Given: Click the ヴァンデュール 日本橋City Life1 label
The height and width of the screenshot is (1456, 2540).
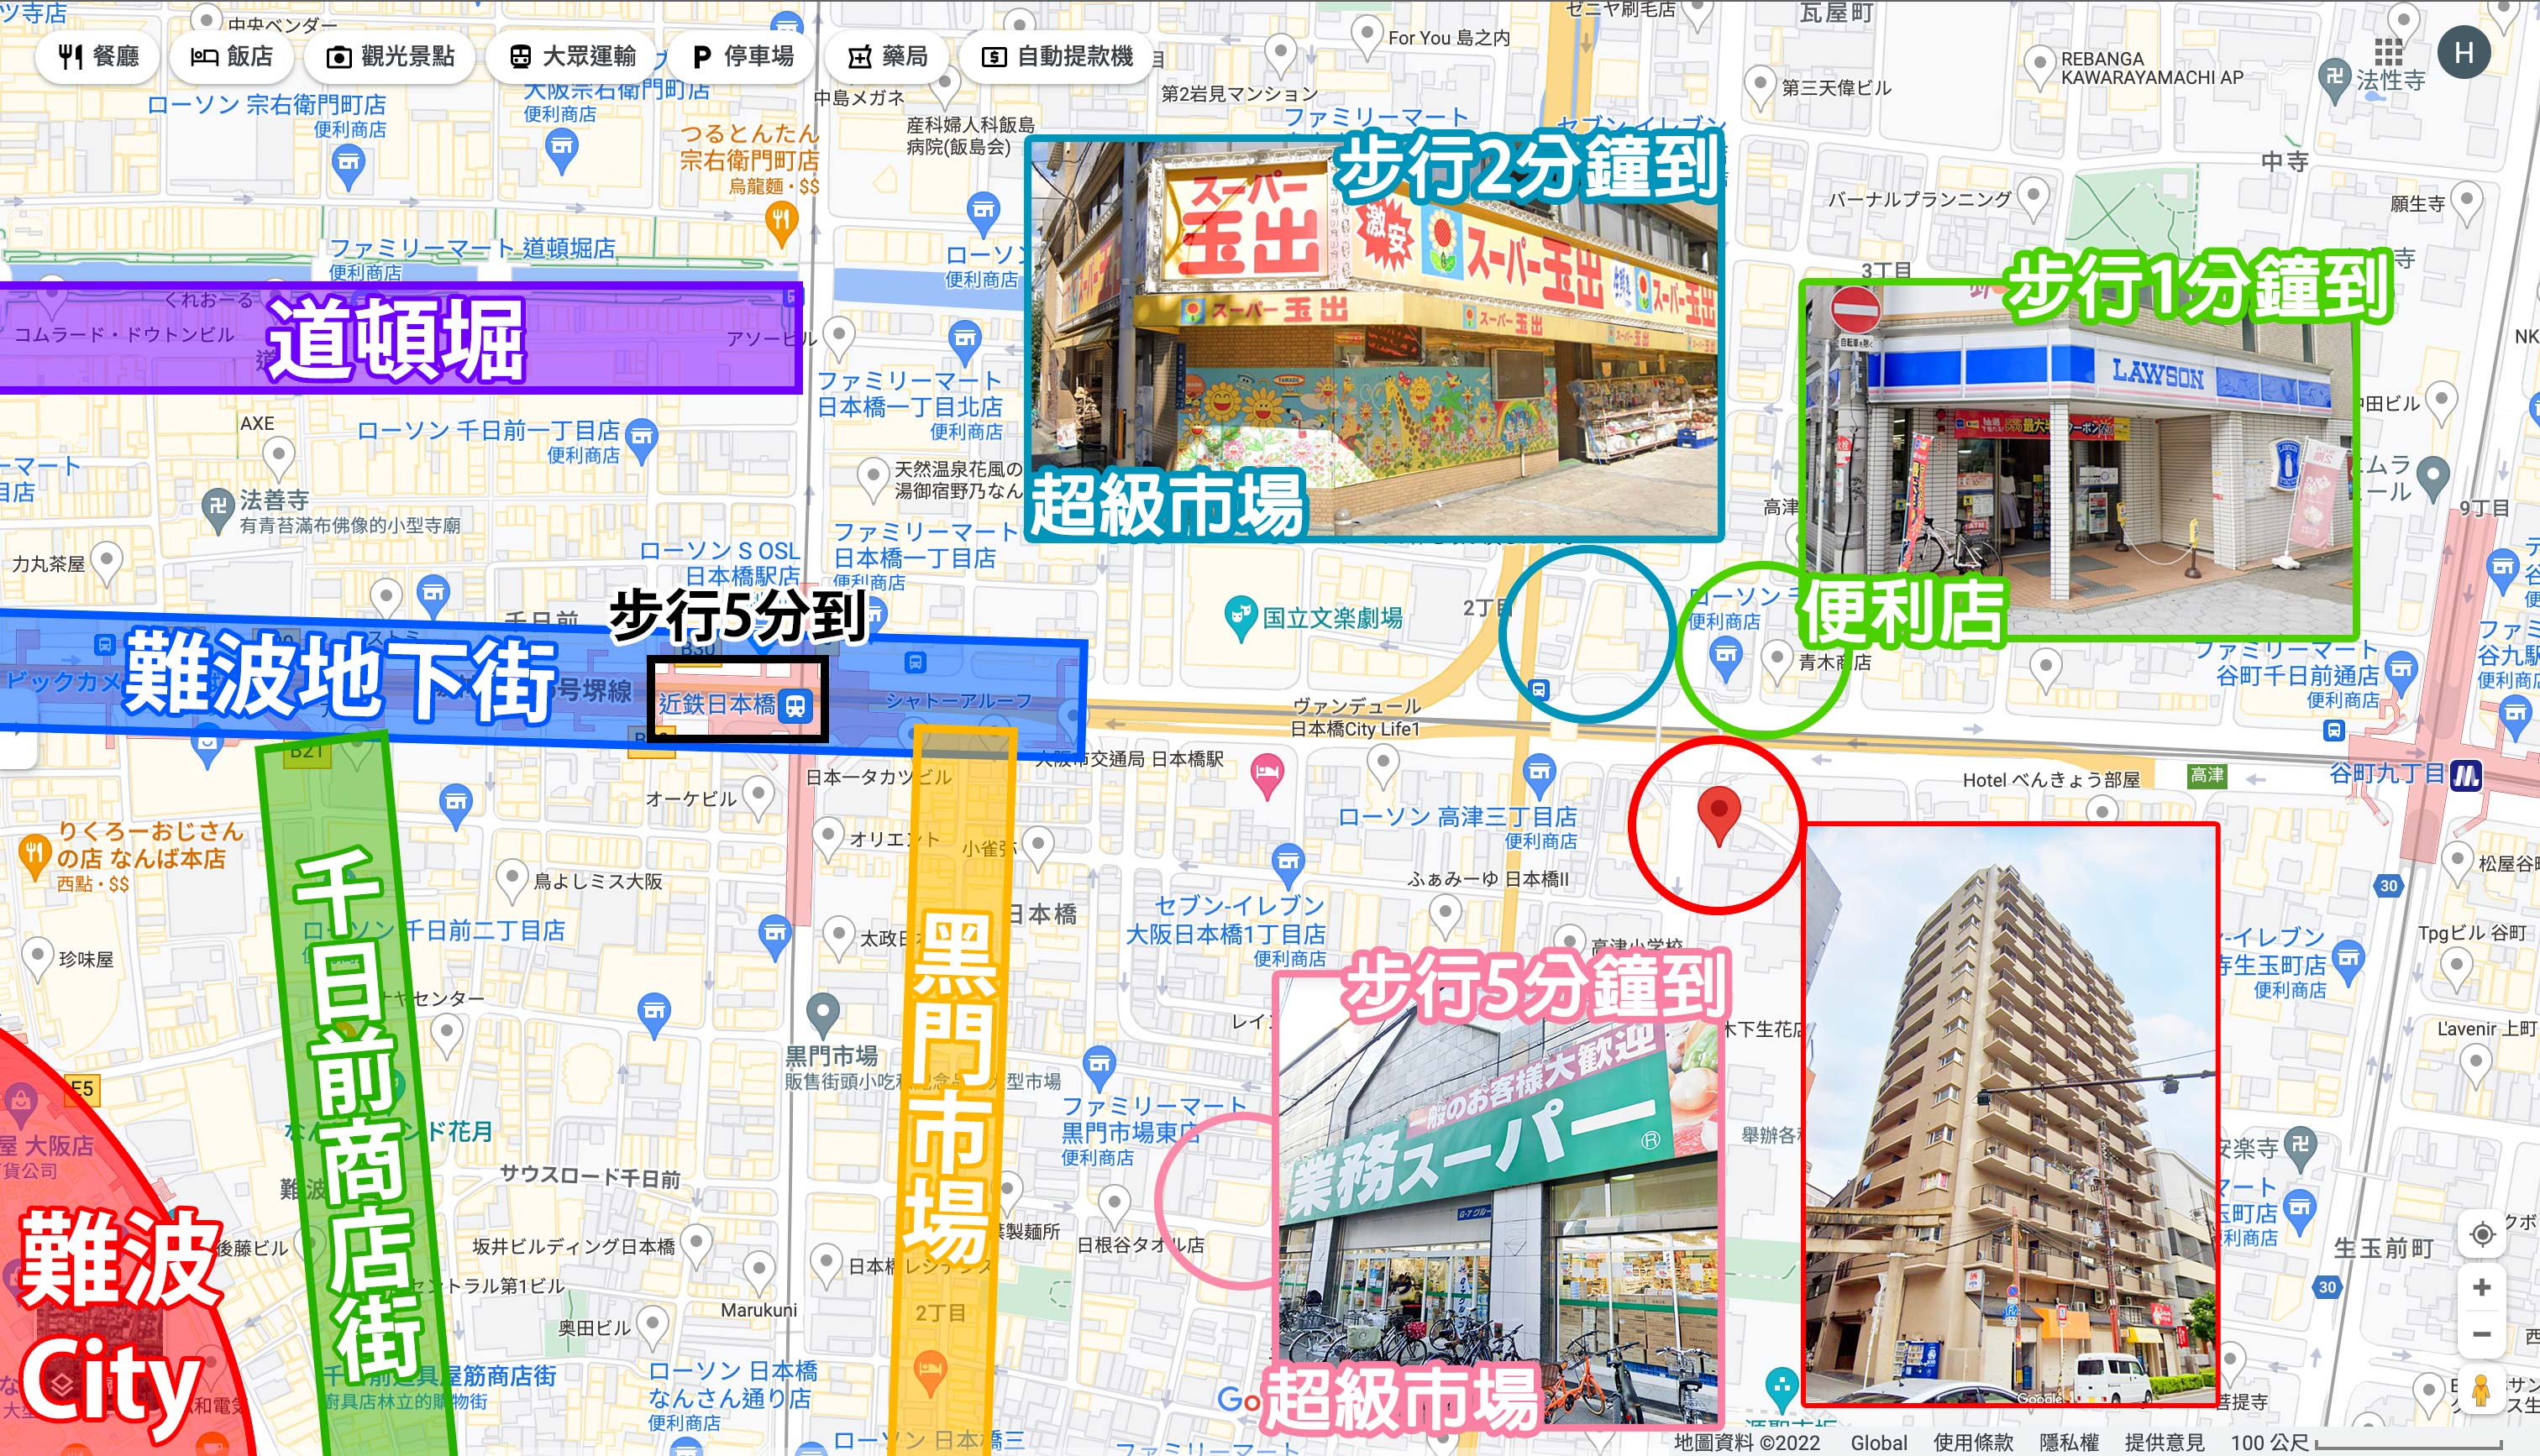Looking at the screenshot, I should 1355,718.
